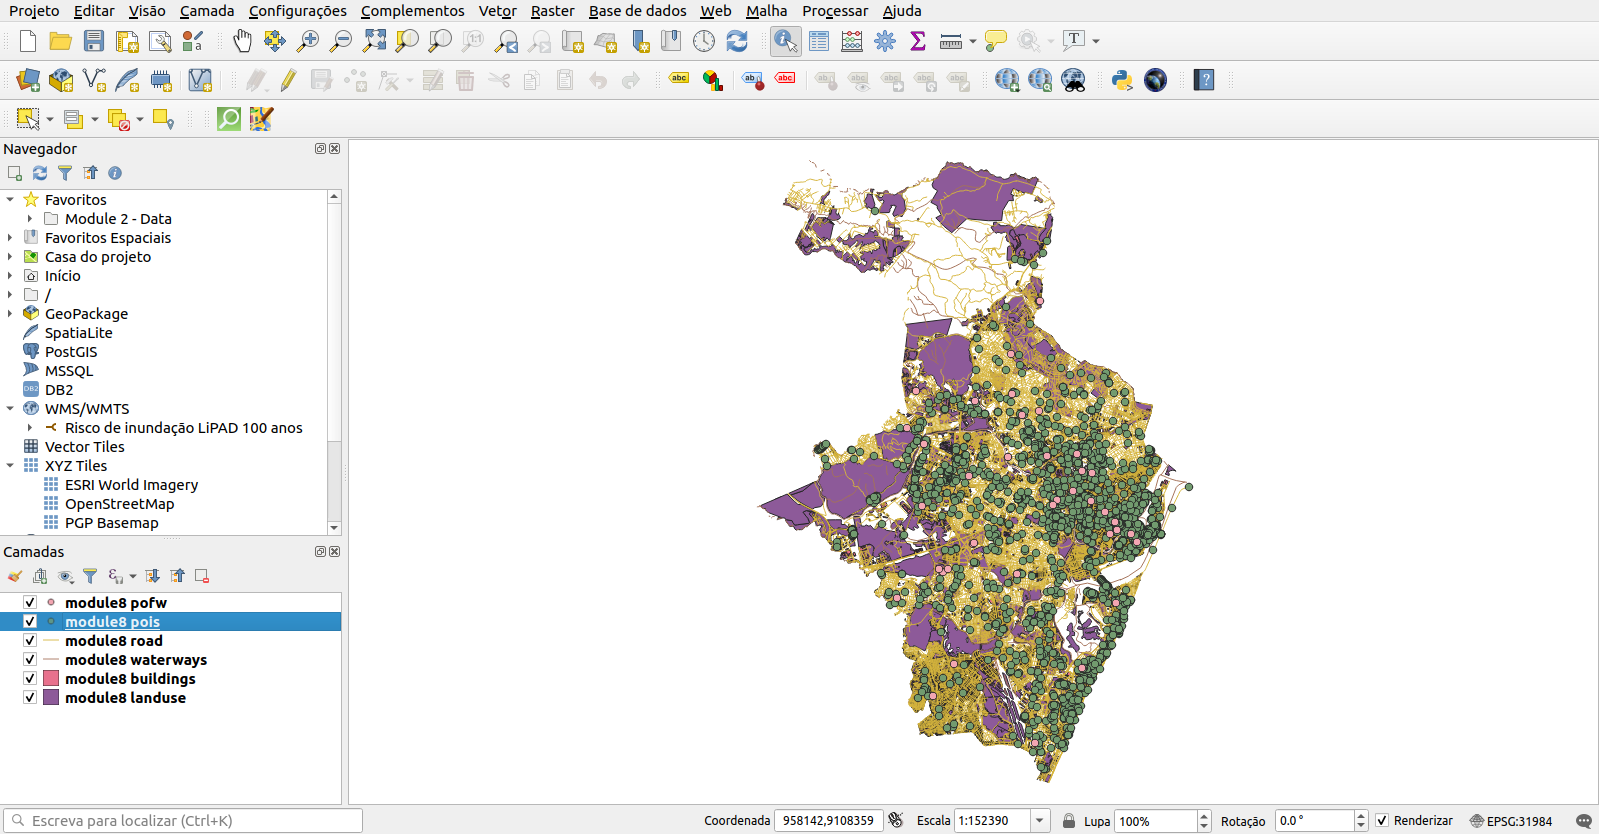Filter the Navegador browser panel

(65, 173)
